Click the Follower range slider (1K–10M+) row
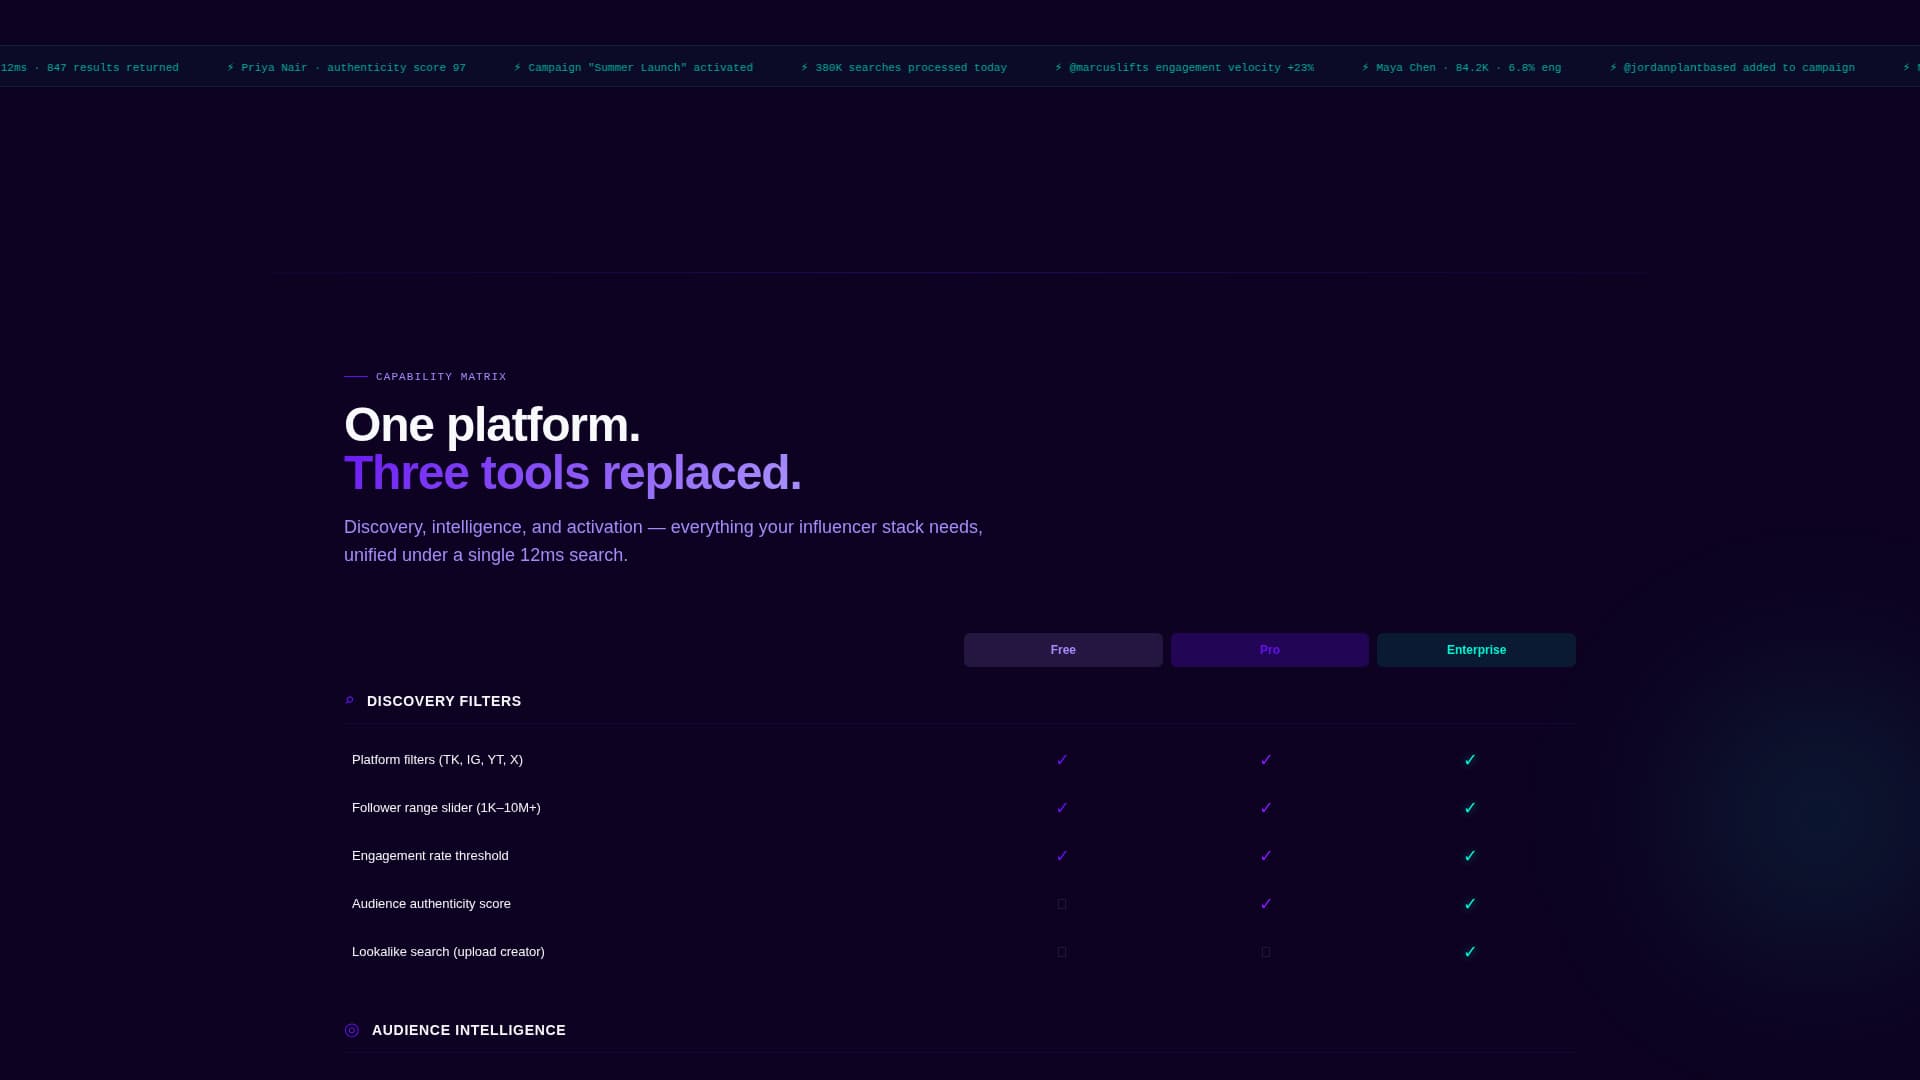The height and width of the screenshot is (1080, 1920). (x=446, y=808)
